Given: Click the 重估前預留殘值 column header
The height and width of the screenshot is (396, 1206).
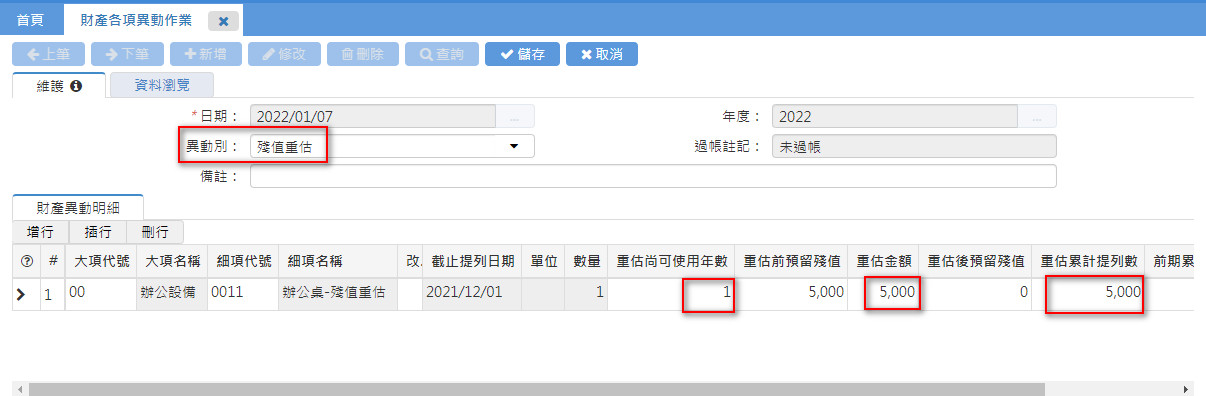Looking at the screenshot, I should pos(792,261).
